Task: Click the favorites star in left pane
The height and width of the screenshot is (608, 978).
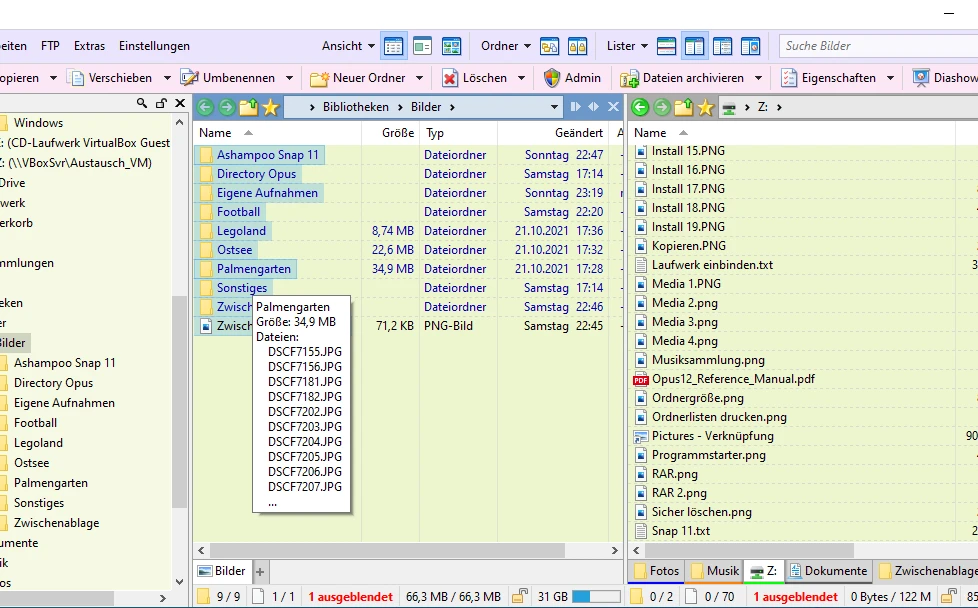Action: (270, 107)
